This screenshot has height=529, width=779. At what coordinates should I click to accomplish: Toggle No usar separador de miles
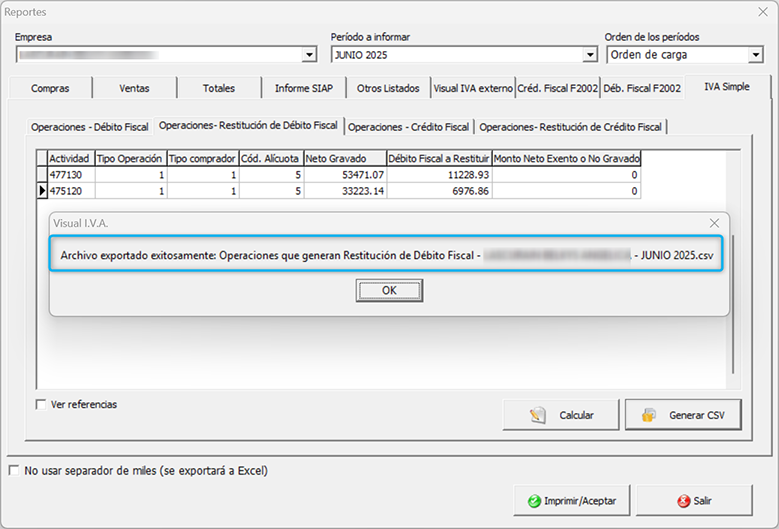pyautogui.click(x=14, y=470)
